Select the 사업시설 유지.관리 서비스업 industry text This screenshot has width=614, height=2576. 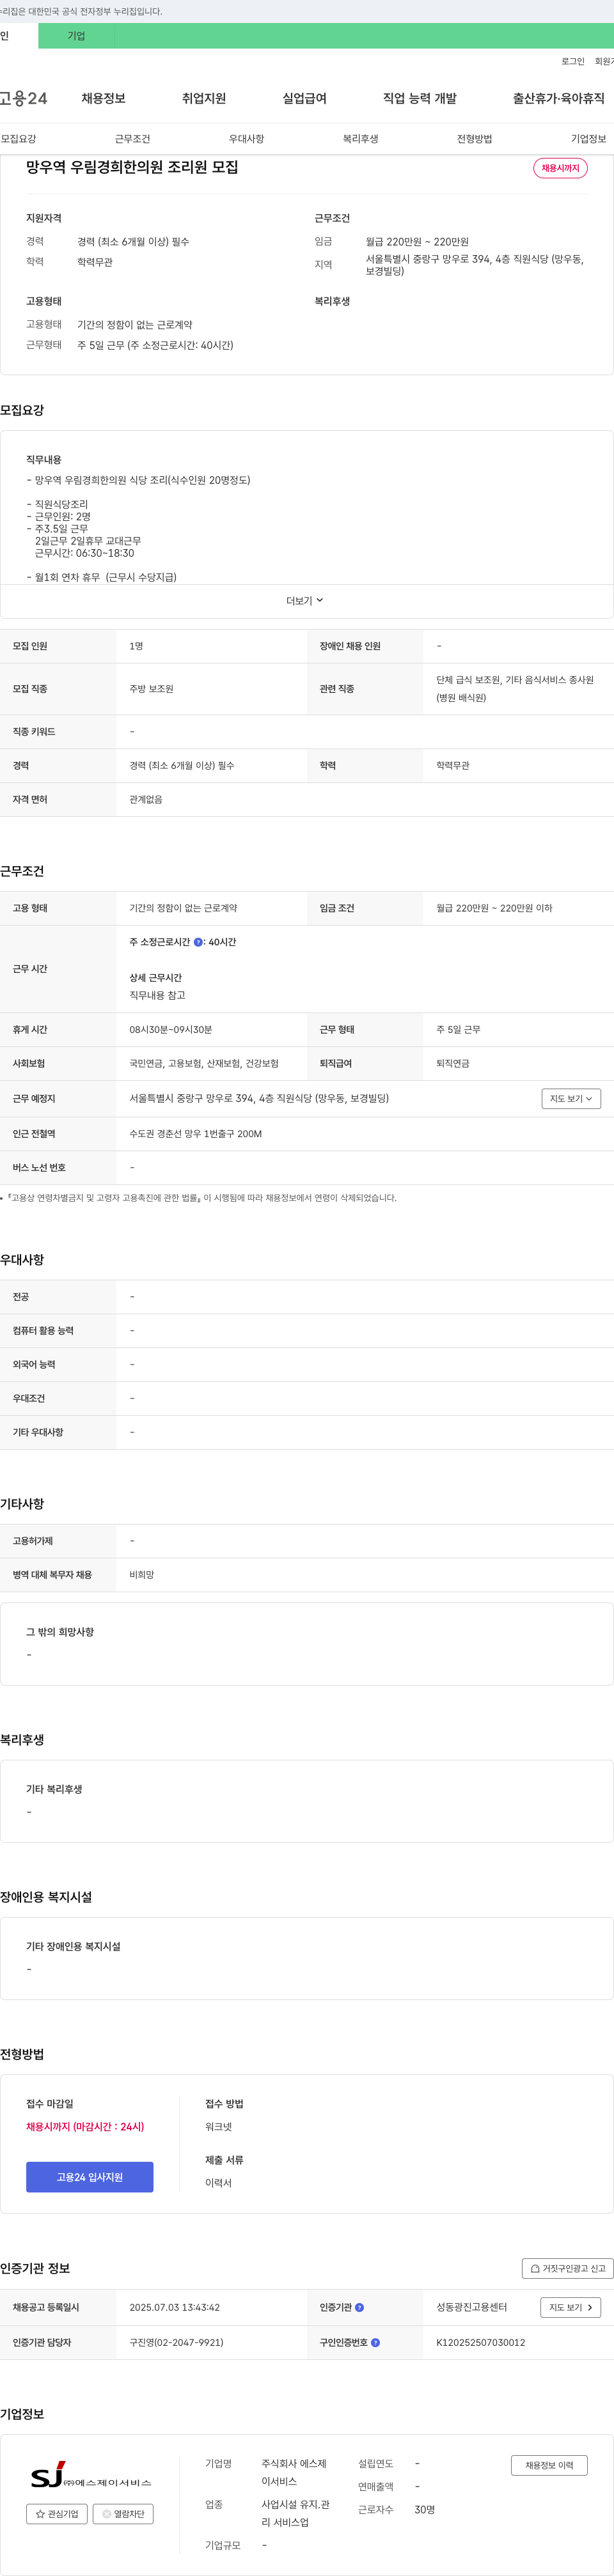(x=295, y=2514)
